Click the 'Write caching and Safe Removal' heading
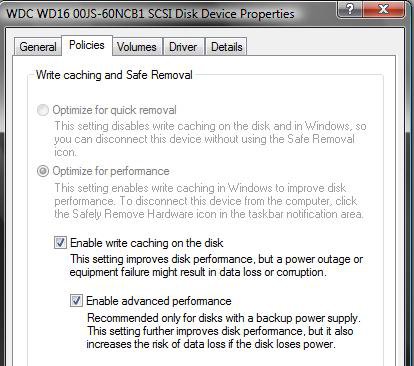Screen dimensions: 414x366 [x=114, y=75]
